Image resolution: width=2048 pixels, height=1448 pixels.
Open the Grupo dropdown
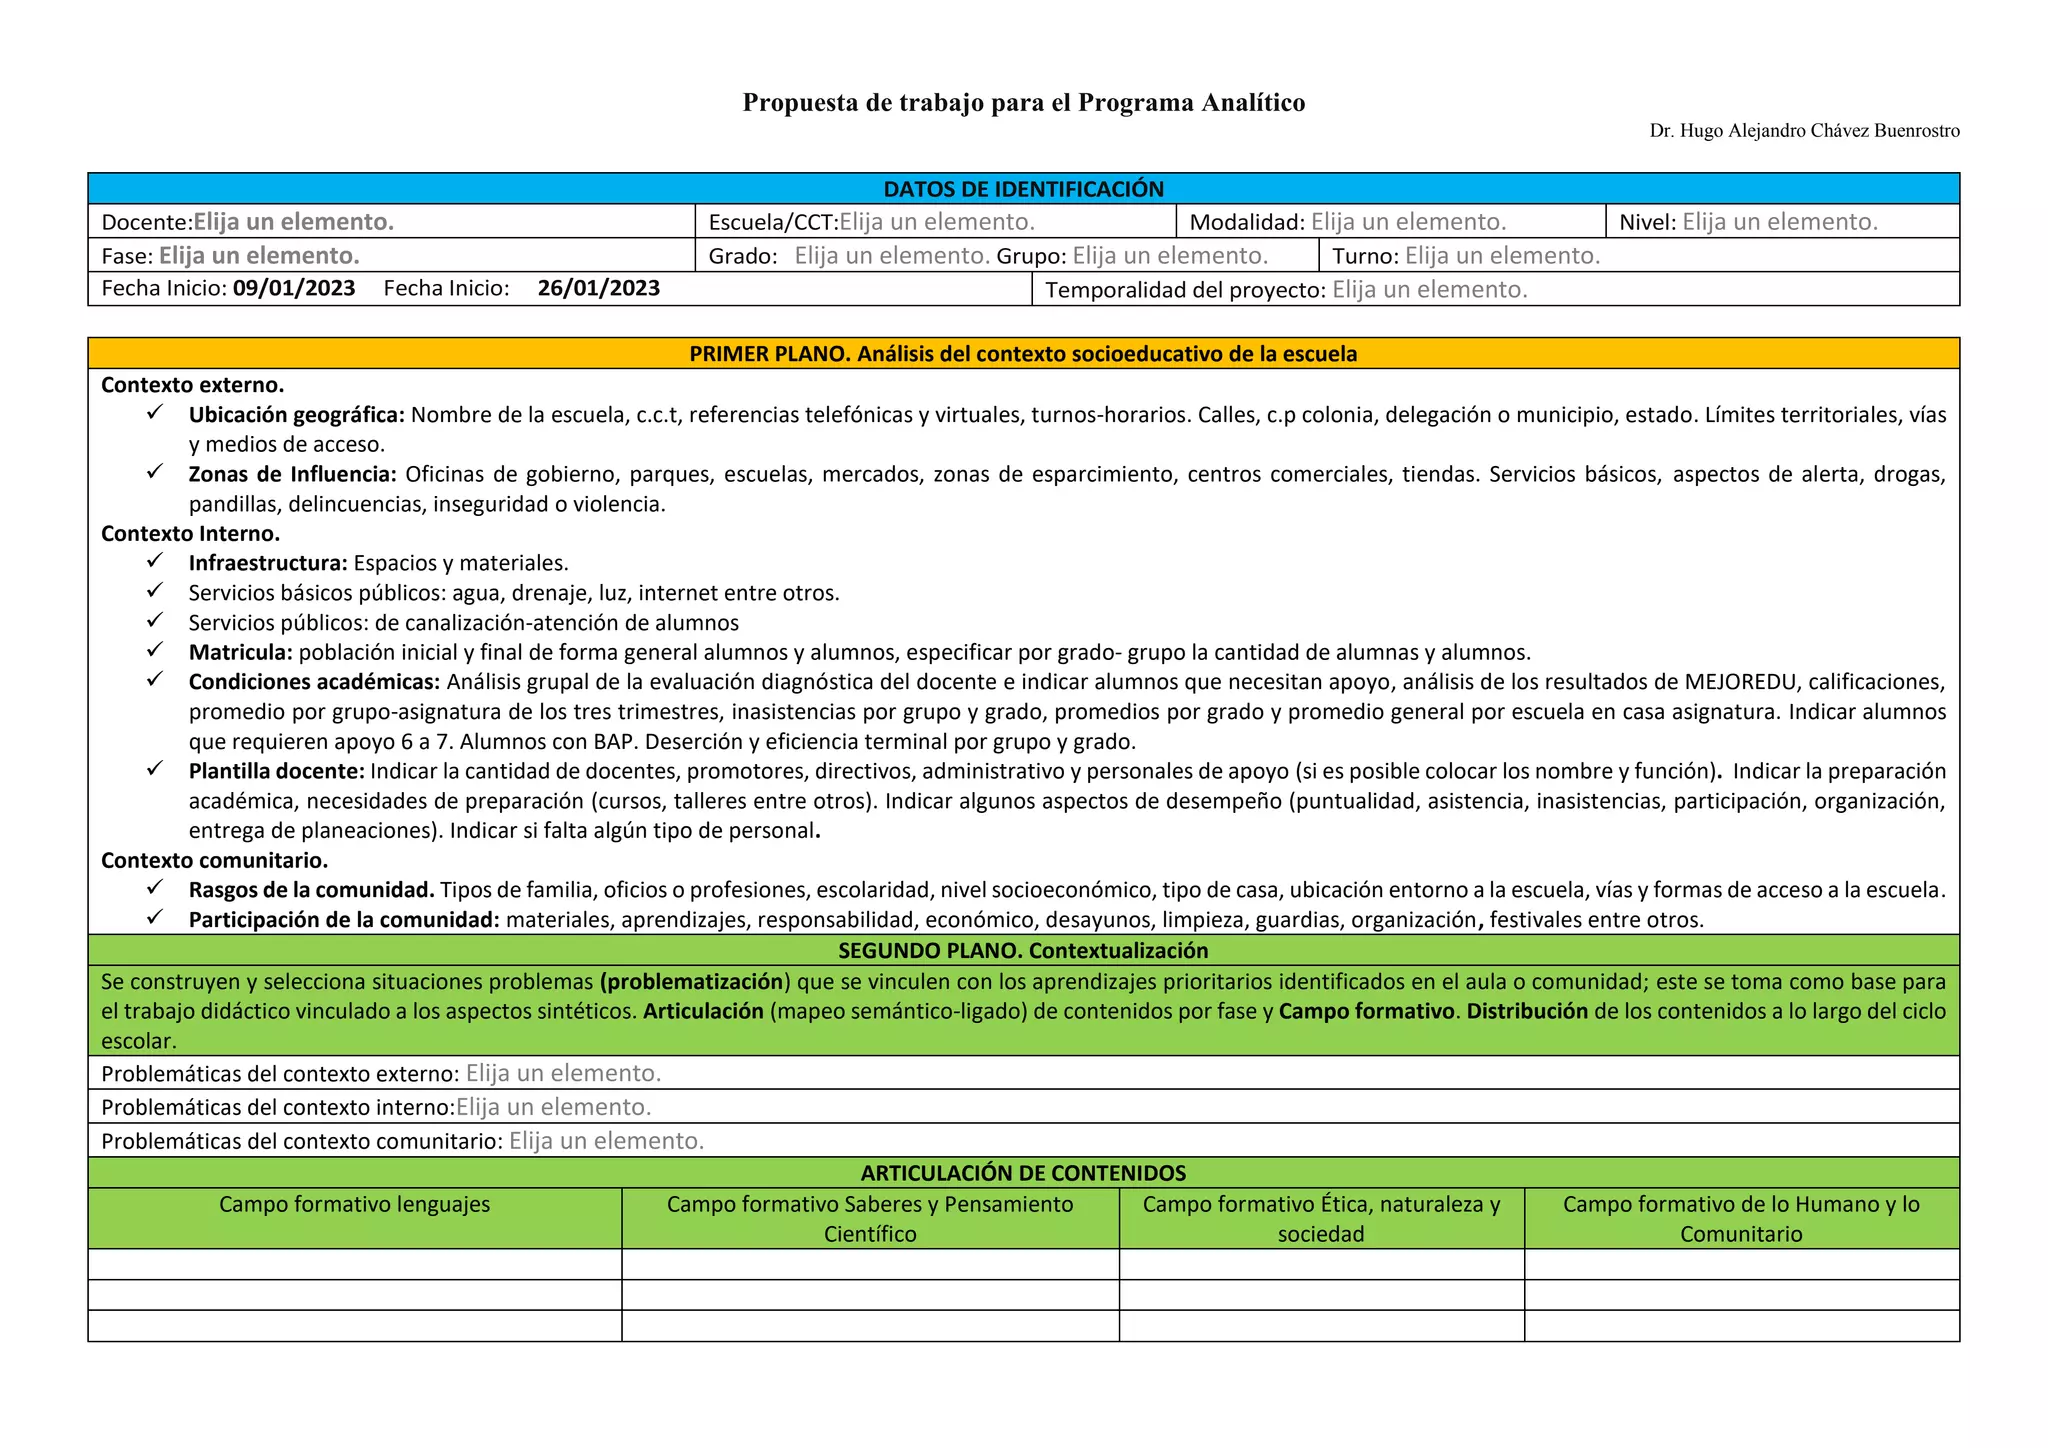pyautogui.click(x=1170, y=256)
